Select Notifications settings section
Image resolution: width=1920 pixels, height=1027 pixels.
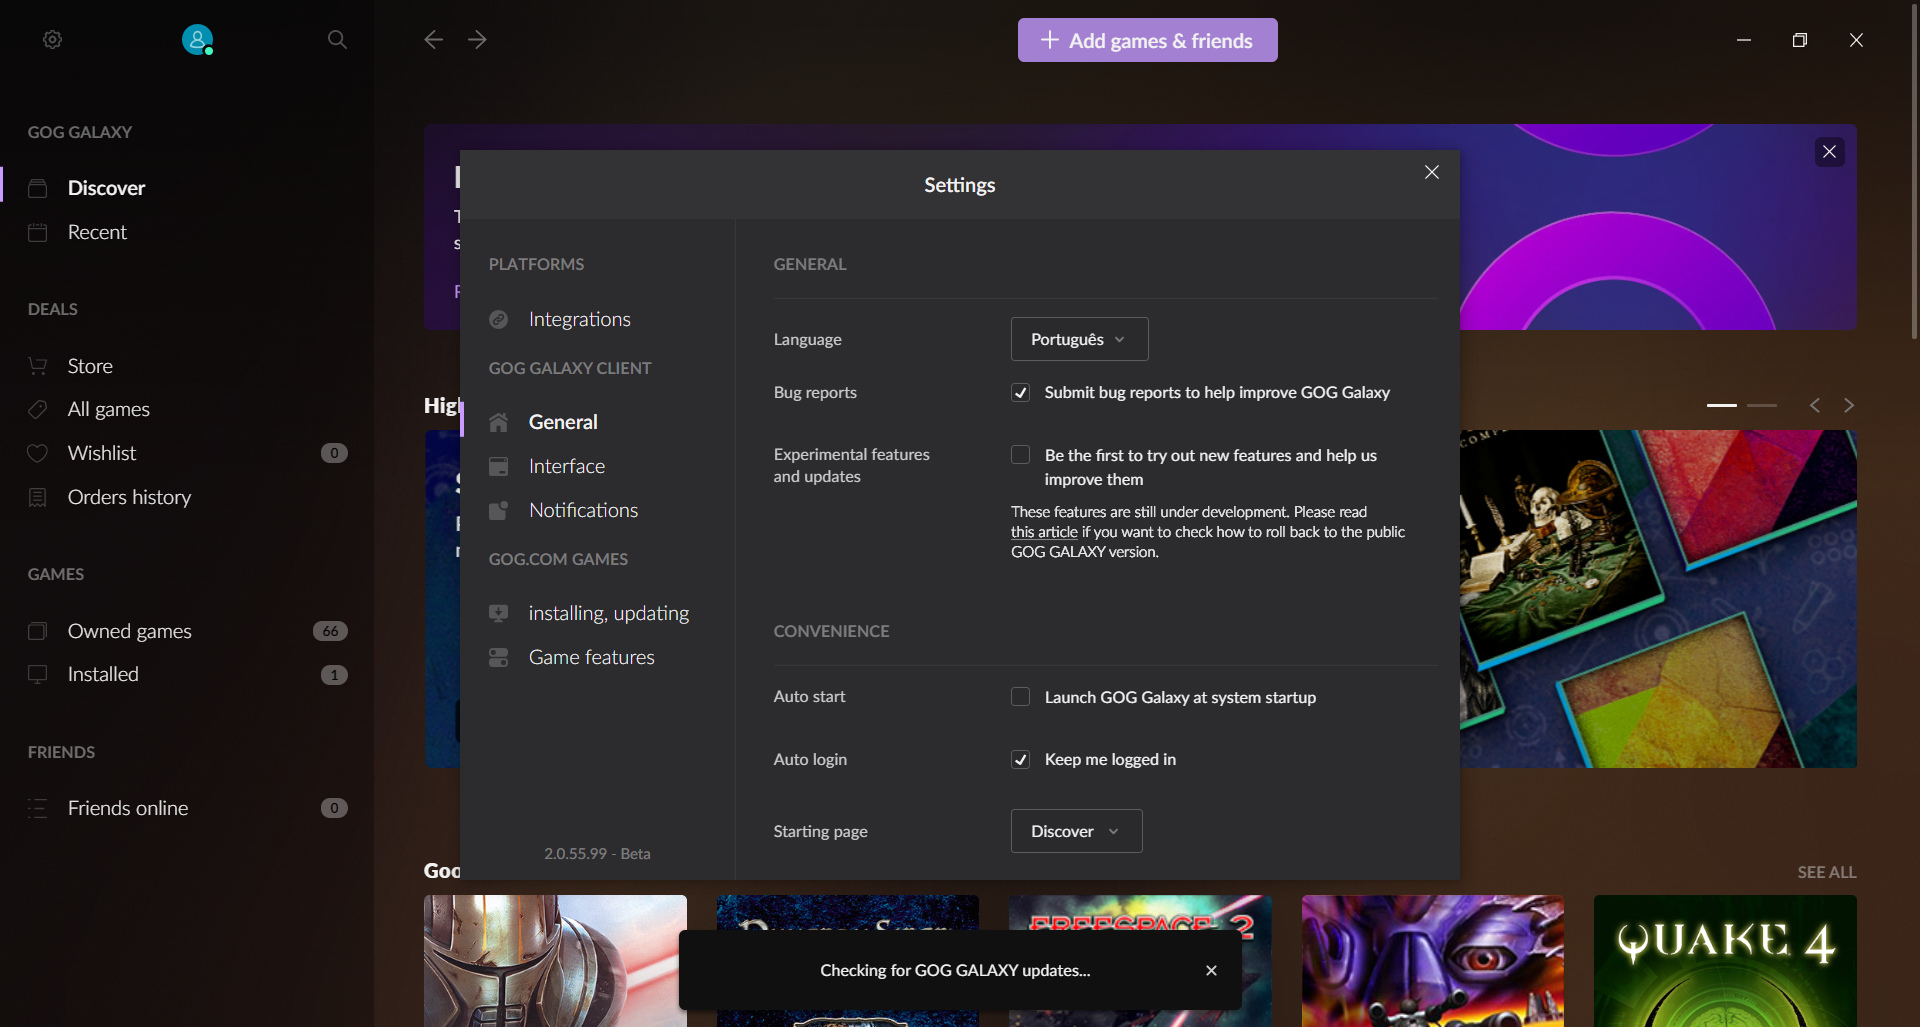[x=583, y=510]
